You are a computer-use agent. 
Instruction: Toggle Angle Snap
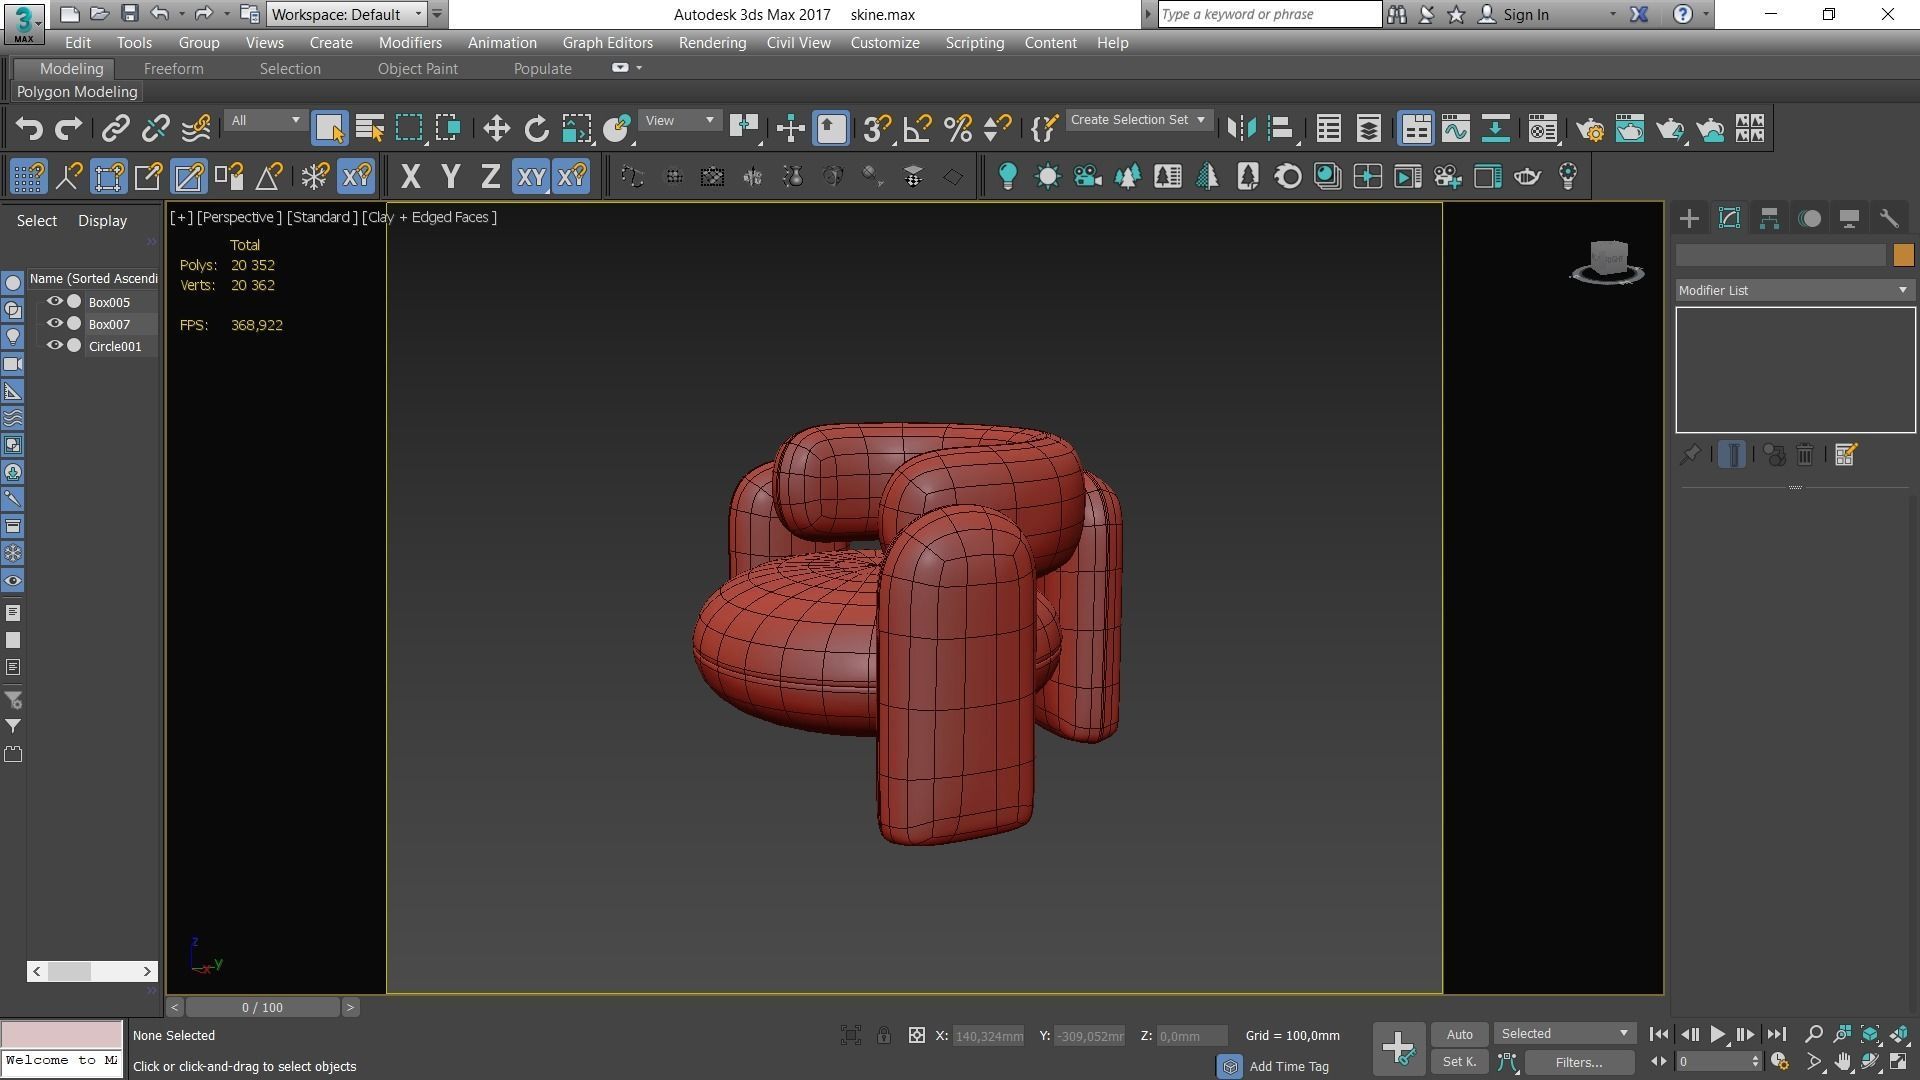[917, 129]
